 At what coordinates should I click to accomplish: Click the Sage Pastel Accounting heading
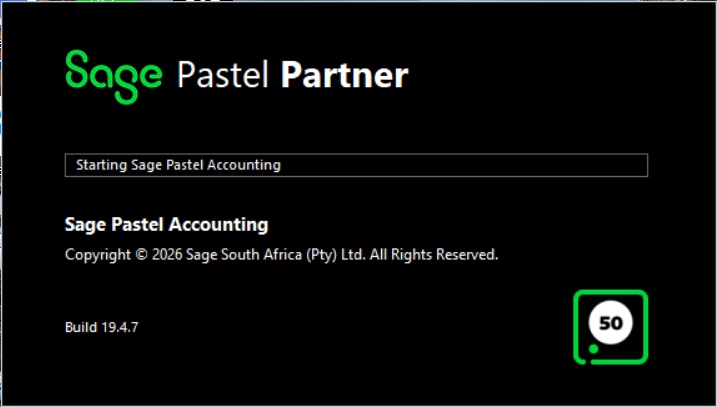click(166, 224)
